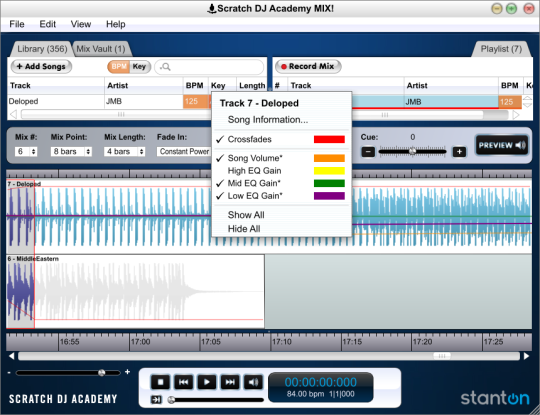Choose Show All in context menu
The width and height of the screenshot is (540, 415).
(x=246, y=215)
